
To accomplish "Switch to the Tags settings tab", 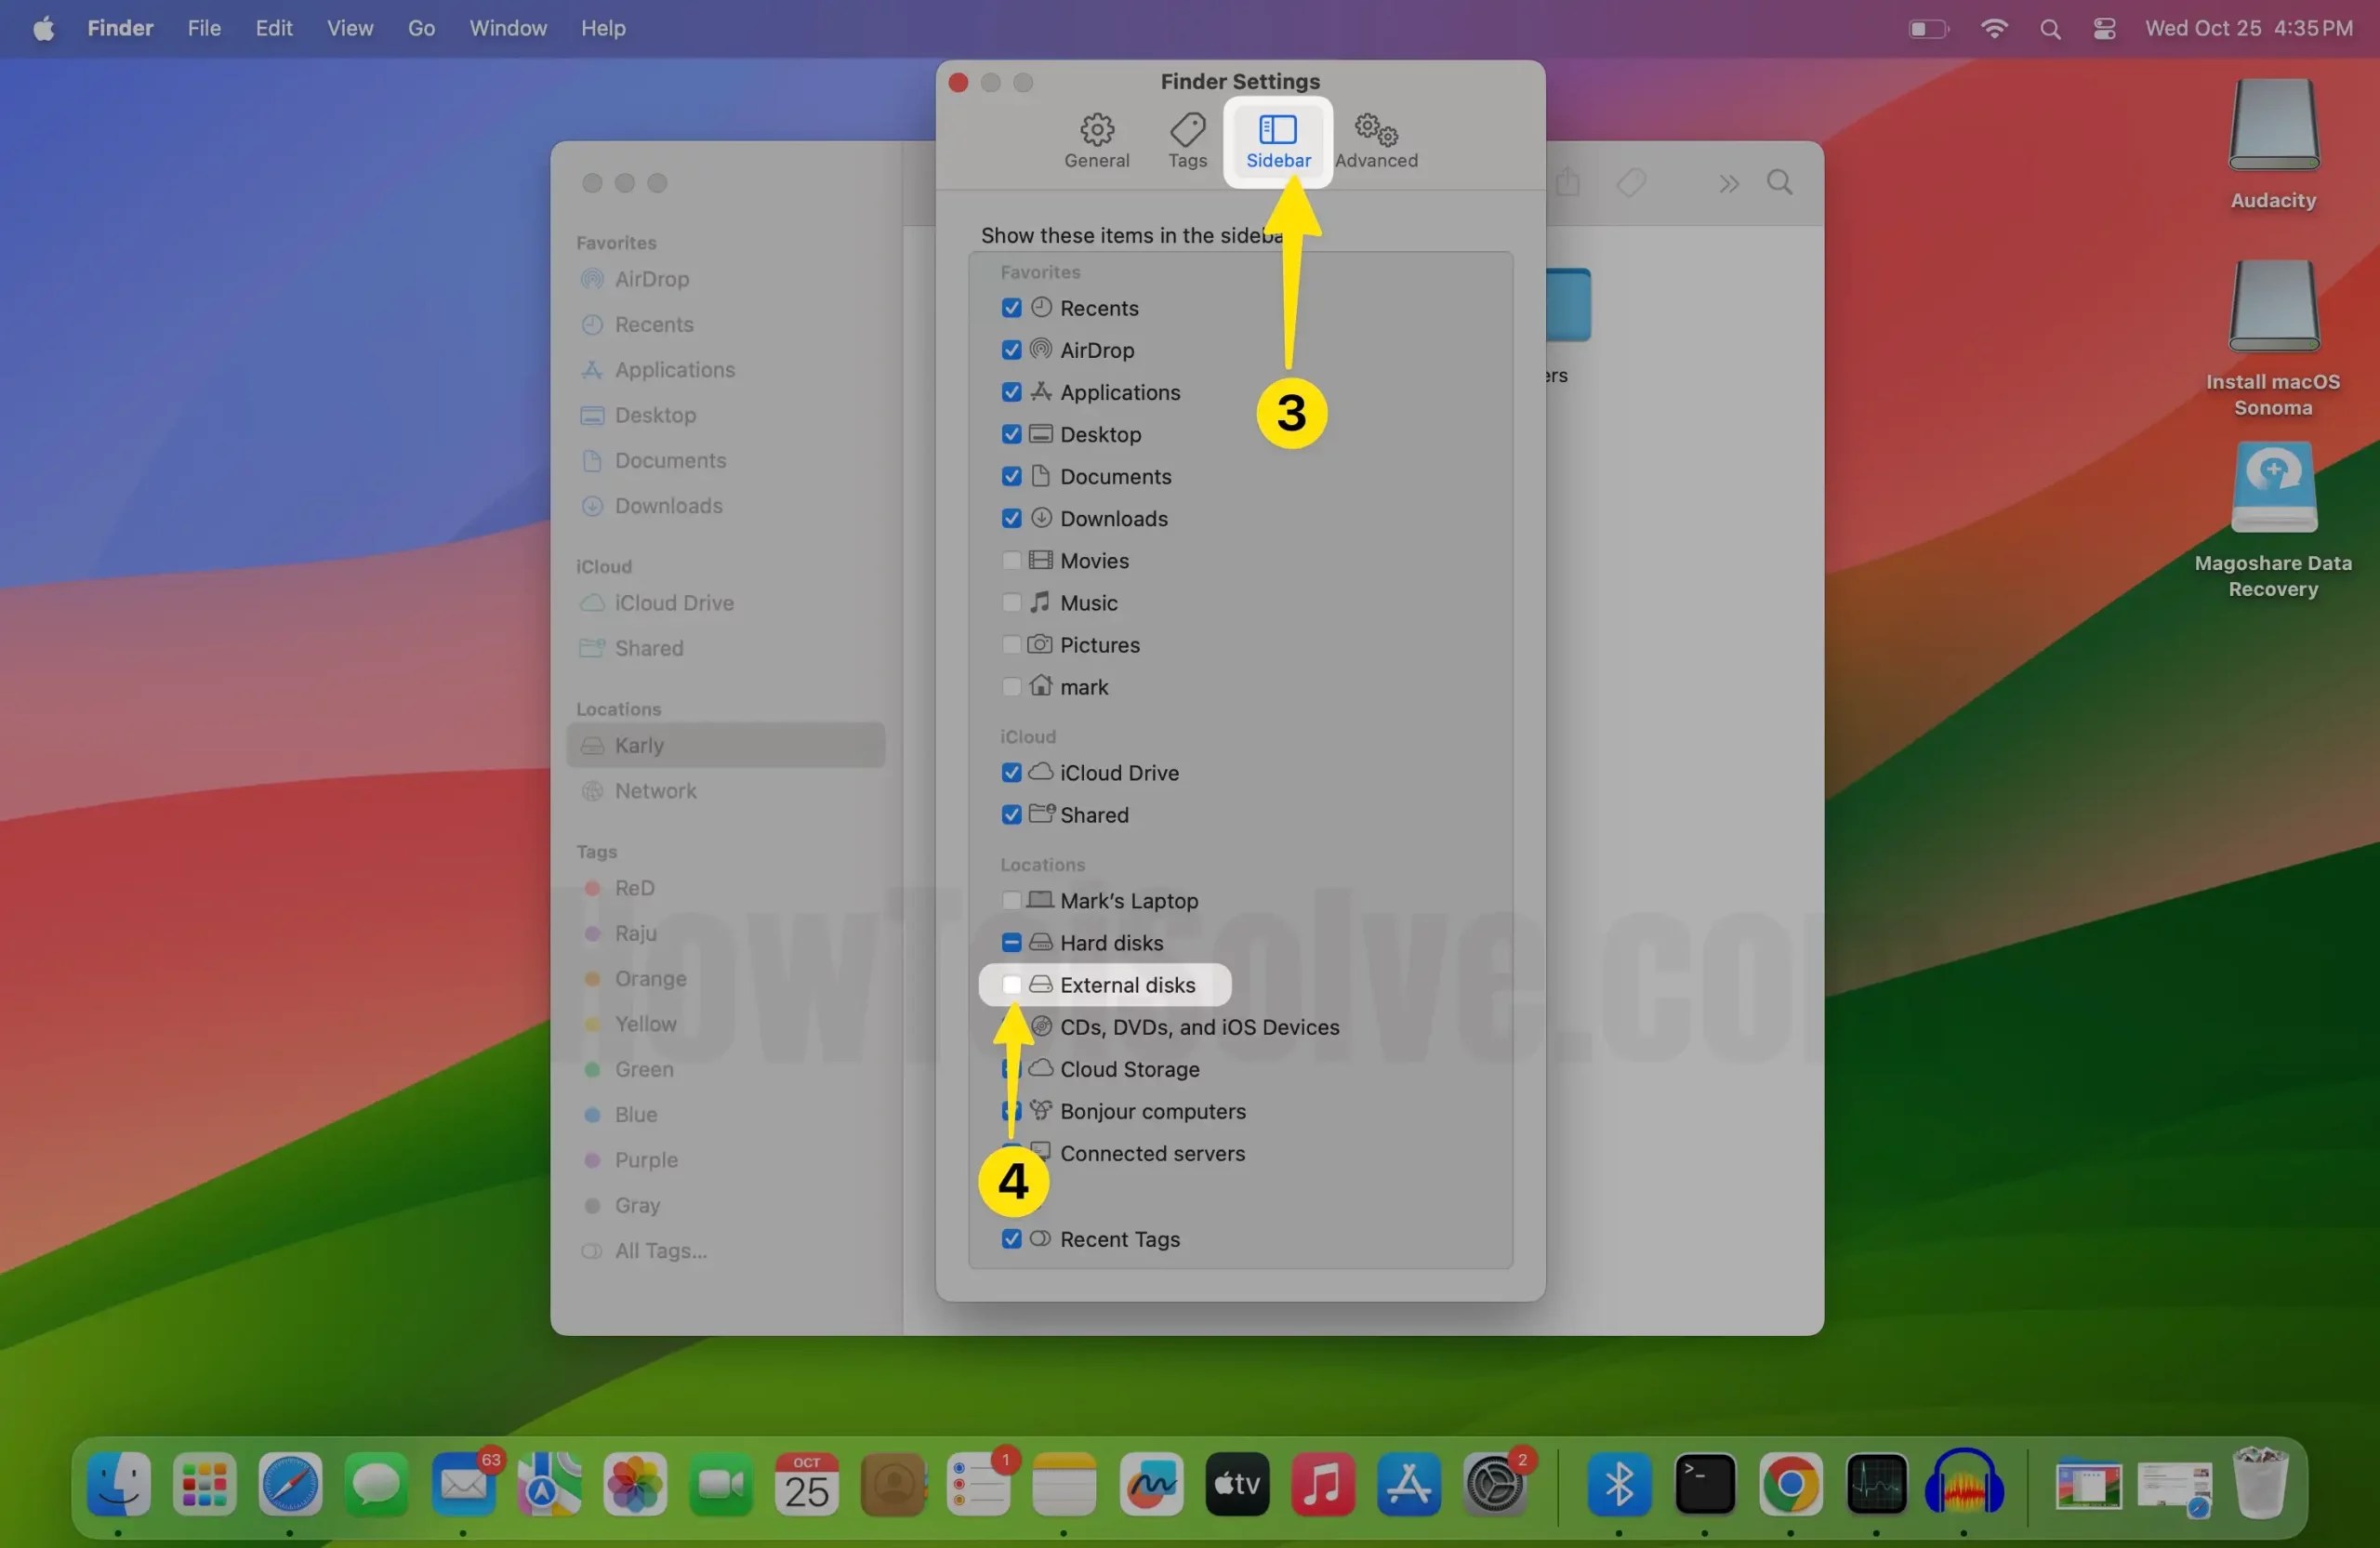I will point(1187,140).
